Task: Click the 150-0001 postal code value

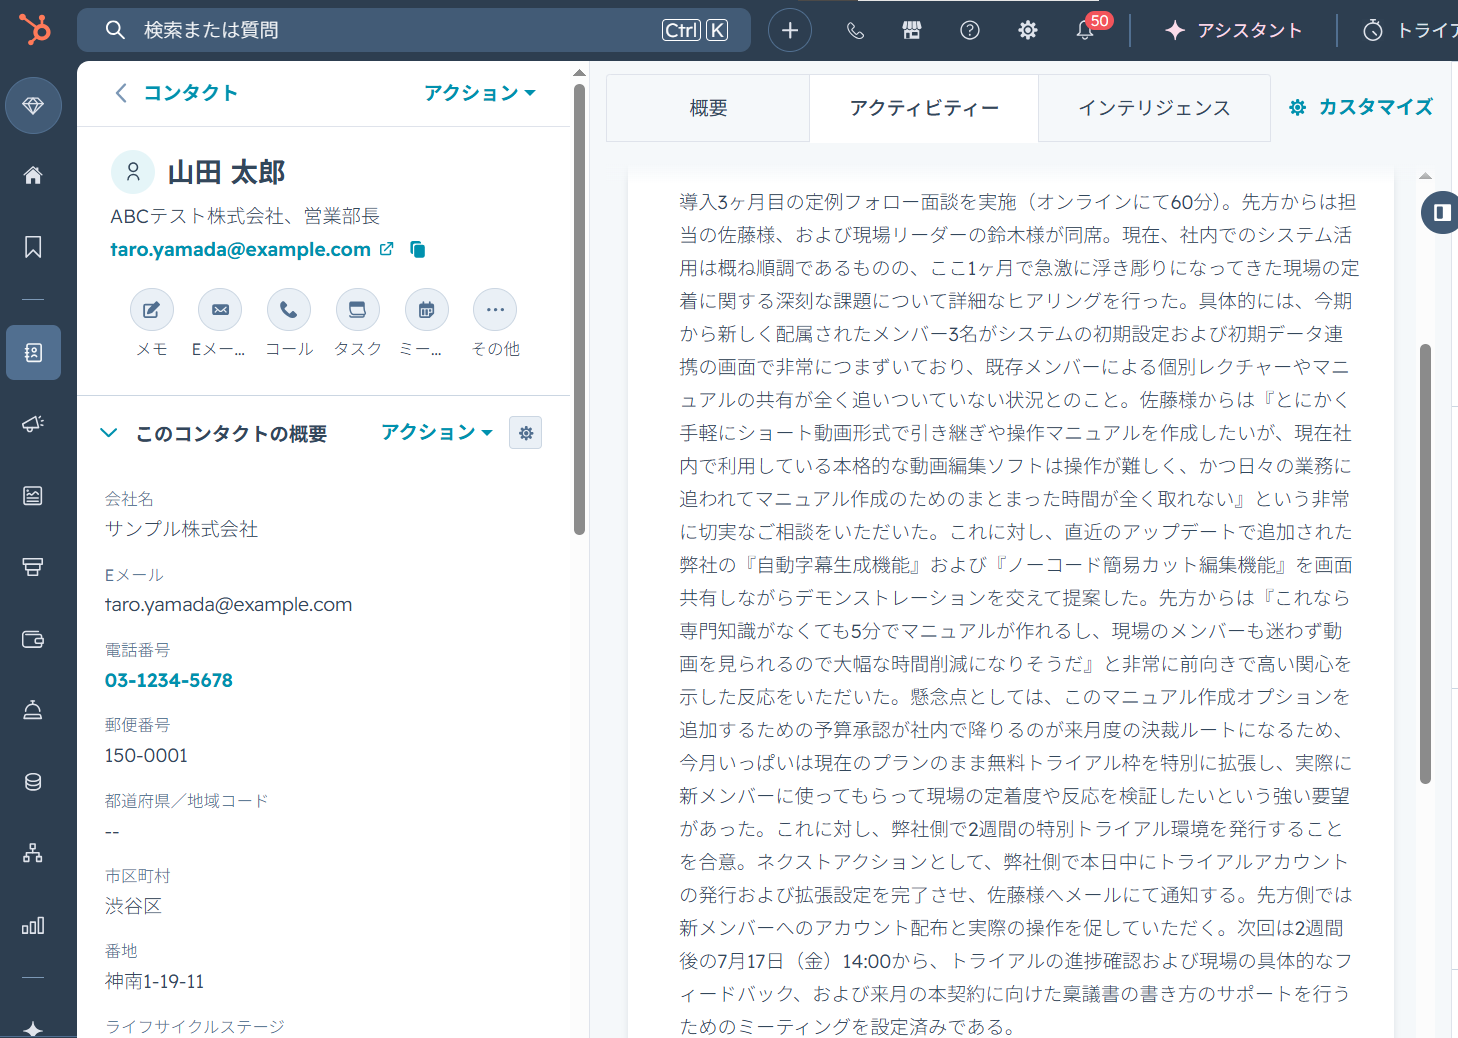Action: tap(146, 756)
